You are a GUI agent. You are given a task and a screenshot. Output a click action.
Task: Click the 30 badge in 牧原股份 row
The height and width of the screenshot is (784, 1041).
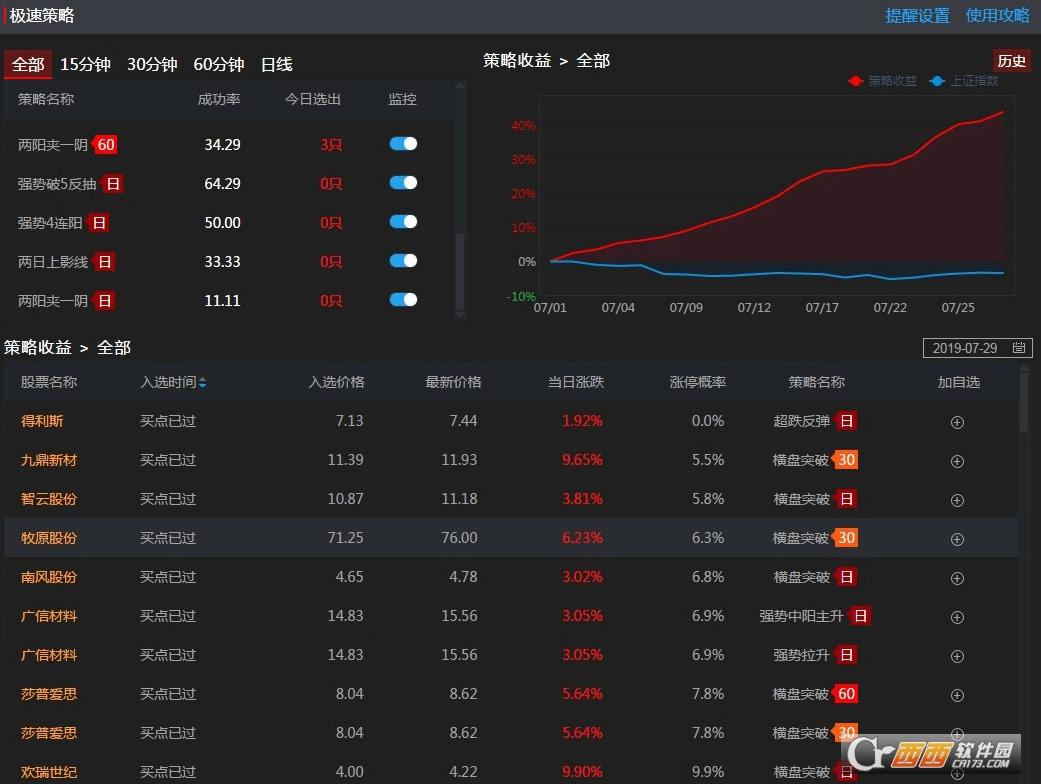[845, 538]
